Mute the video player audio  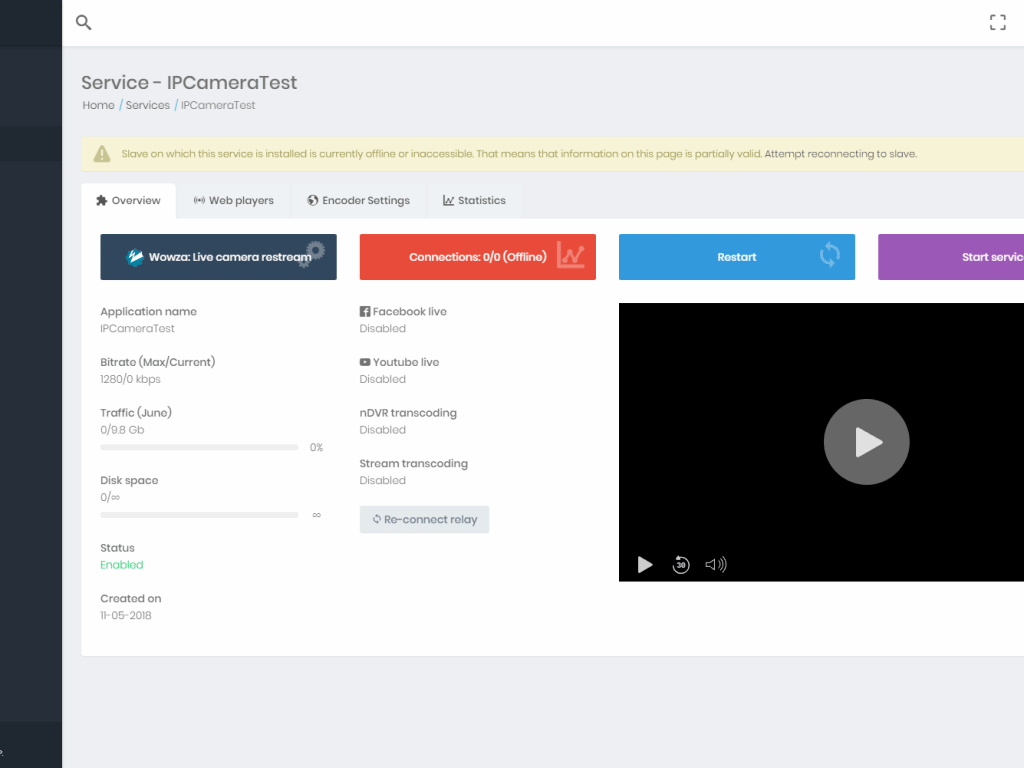coord(716,564)
